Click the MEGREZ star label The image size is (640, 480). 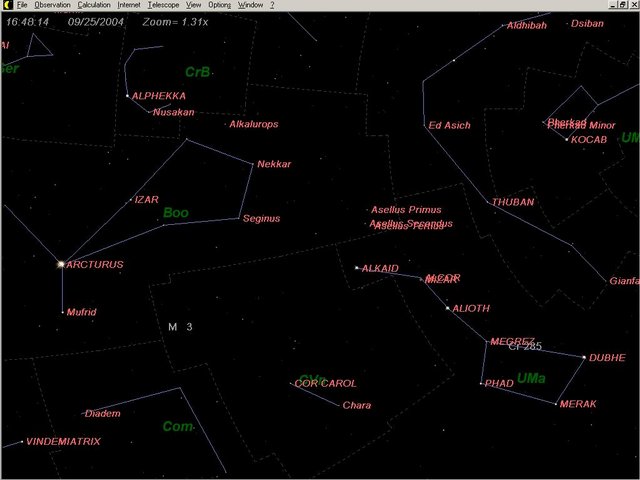click(x=512, y=341)
